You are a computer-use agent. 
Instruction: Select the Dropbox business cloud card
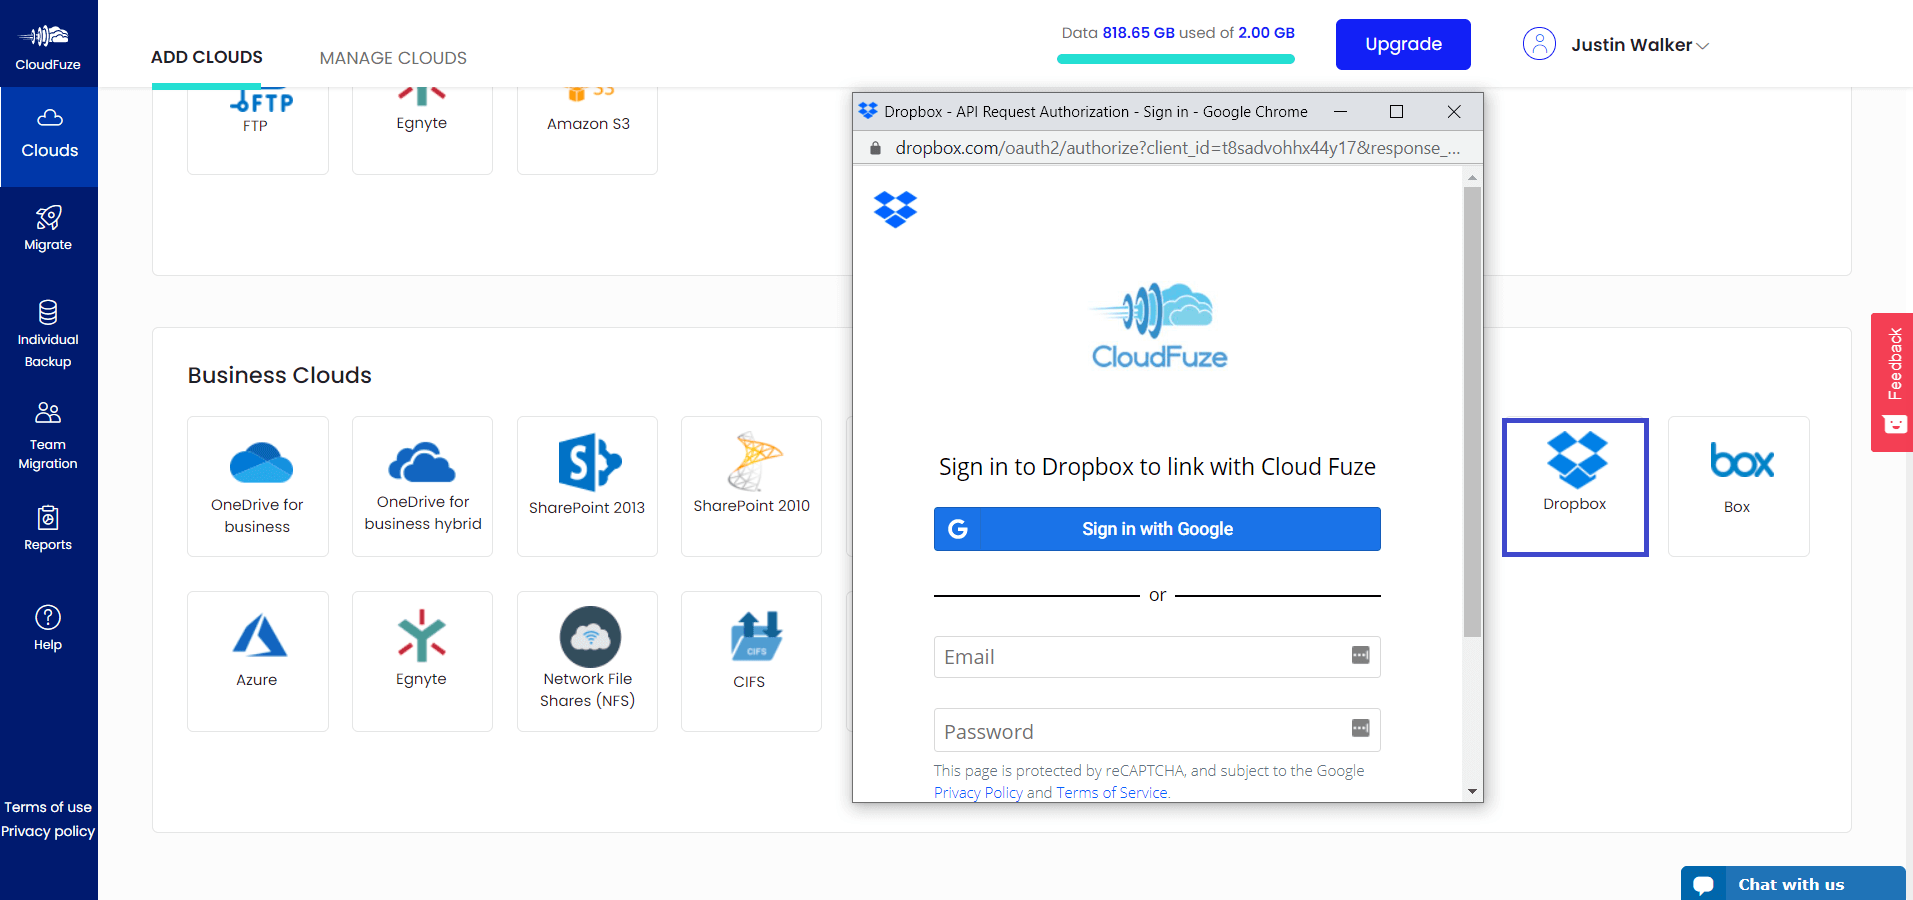point(1575,487)
